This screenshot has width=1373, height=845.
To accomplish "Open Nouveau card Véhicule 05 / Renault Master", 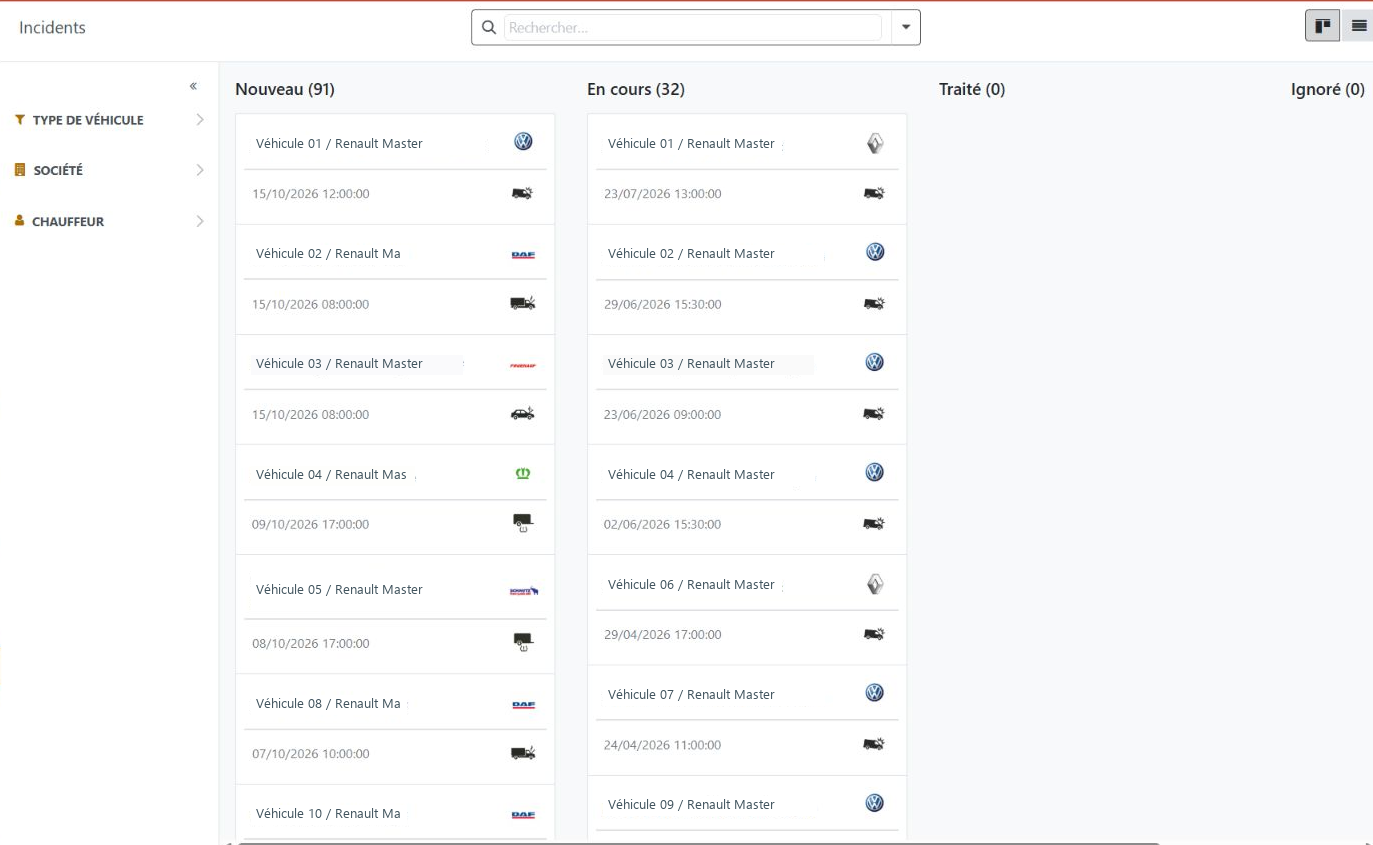I will (x=395, y=614).
